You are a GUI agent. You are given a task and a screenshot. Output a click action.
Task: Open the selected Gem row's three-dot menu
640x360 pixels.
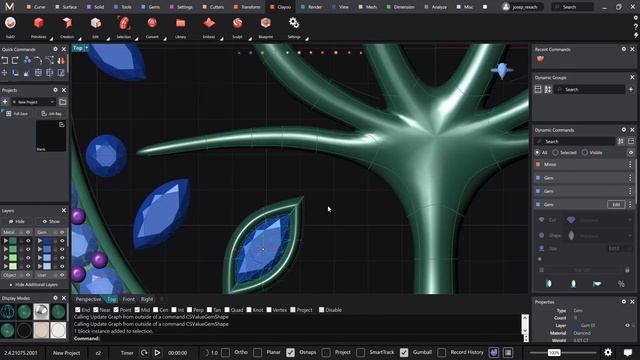pyautogui.click(x=630, y=204)
